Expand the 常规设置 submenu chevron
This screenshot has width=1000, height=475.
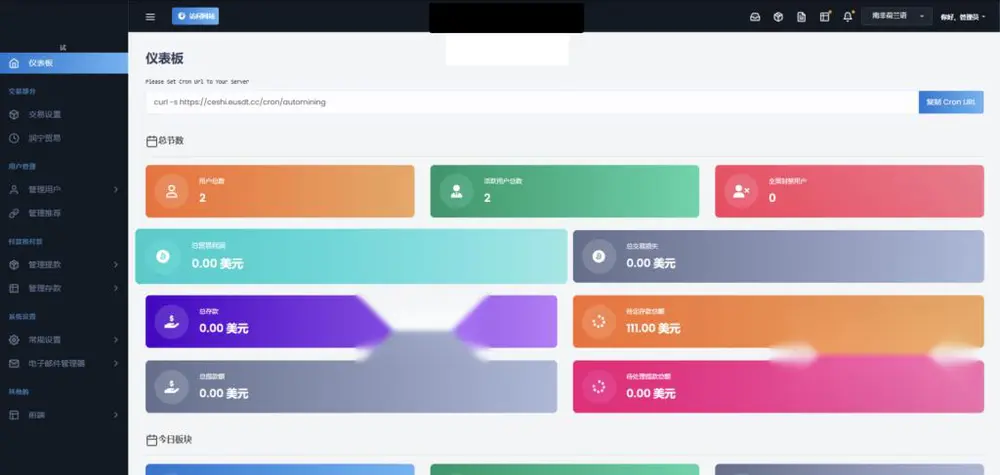(x=116, y=340)
